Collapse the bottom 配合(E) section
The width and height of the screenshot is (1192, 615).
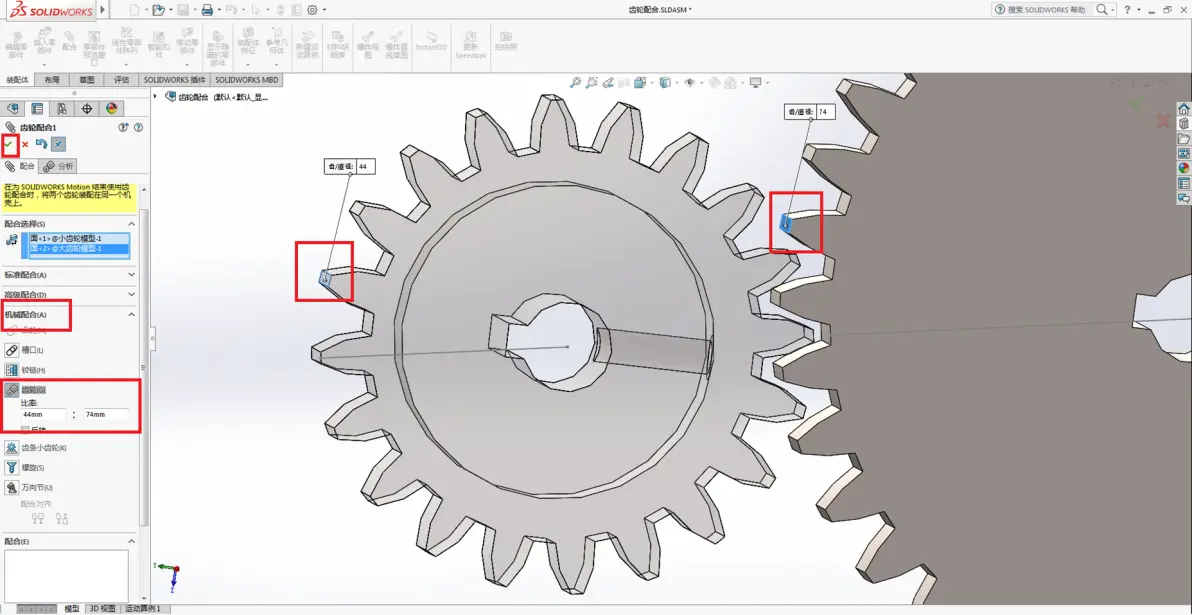(x=132, y=541)
